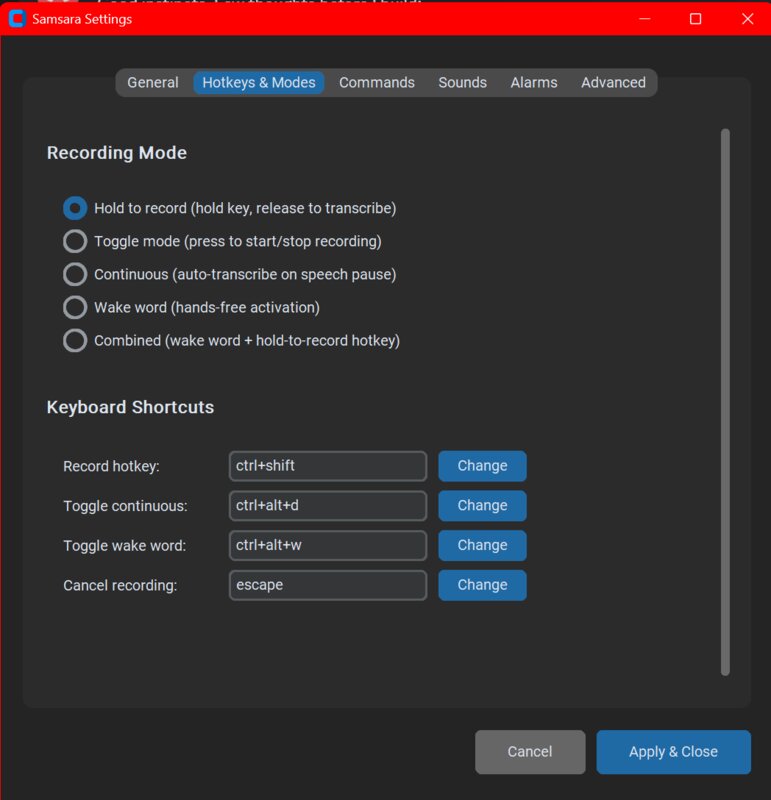Screen dimensions: 771x800
Task: Open the Commands tab
Action: (x=377, y=83)
